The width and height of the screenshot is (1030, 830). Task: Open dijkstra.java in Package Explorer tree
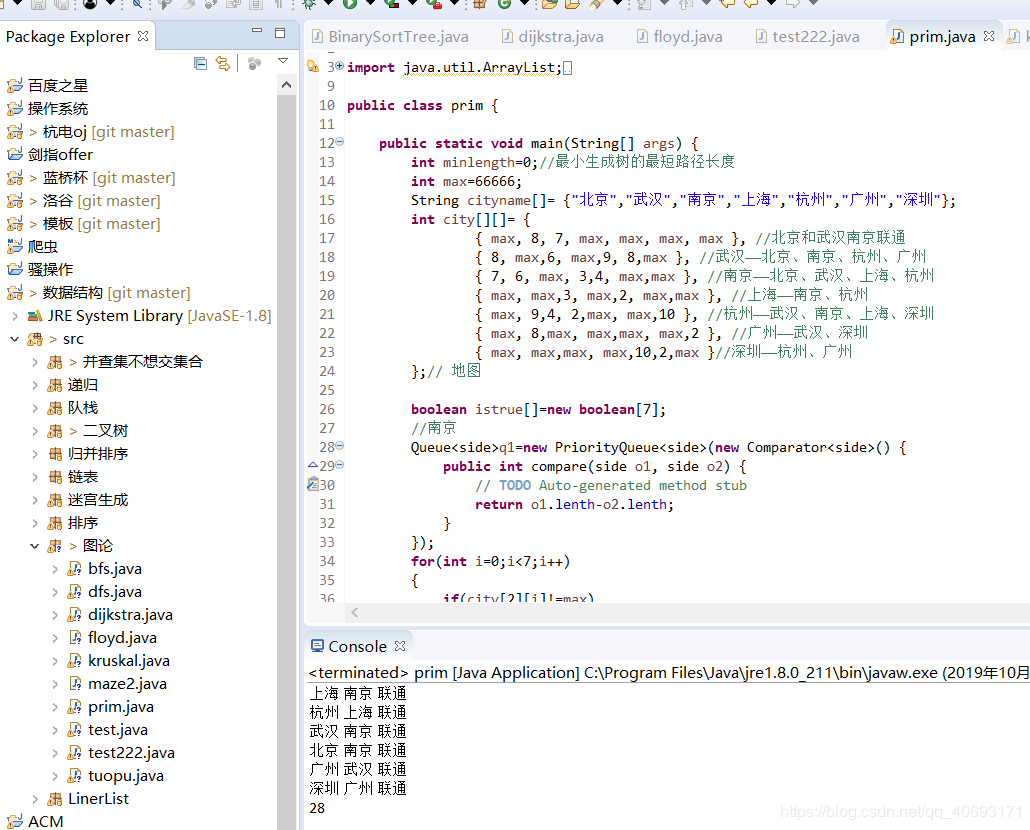(x=130, y=615)
